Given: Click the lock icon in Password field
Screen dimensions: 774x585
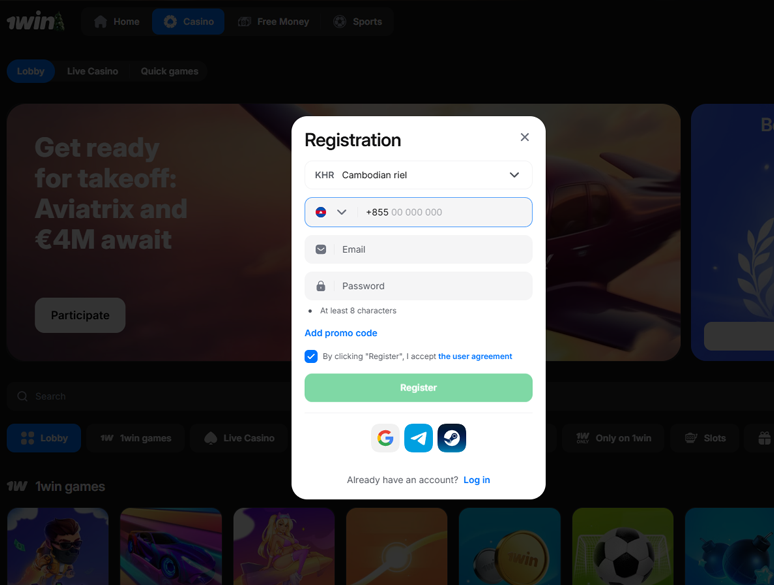Looking at the screenshot, I should pos(321,286).
